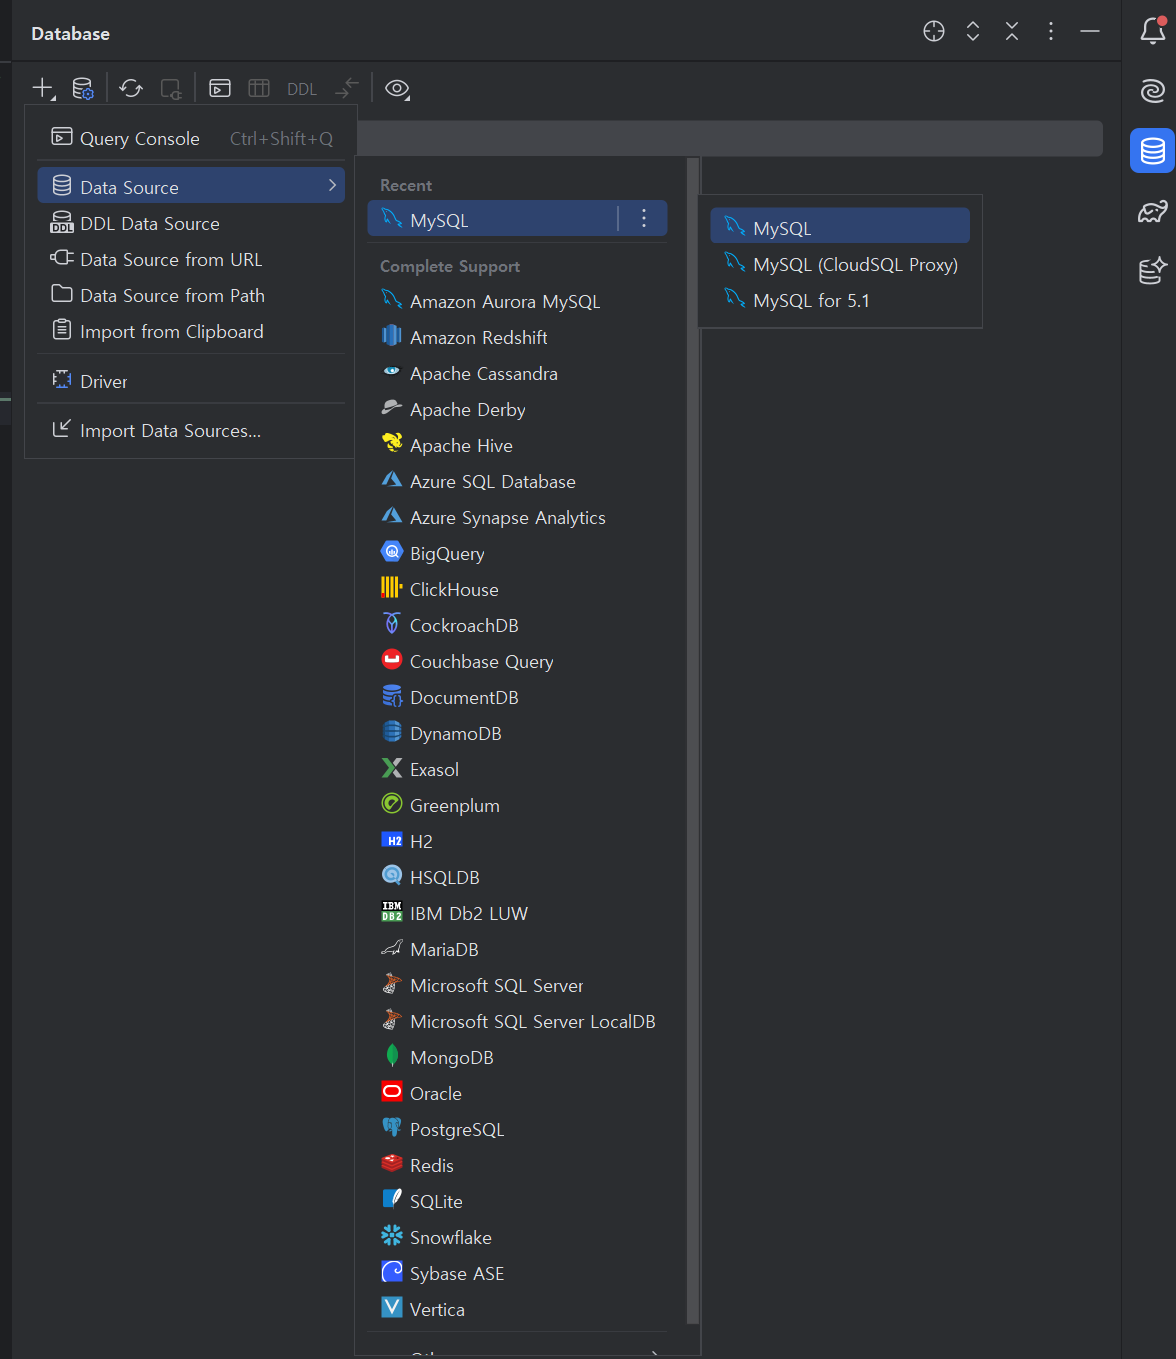Select IBM Db2 LUW
1176x1359 pixels.
pyautogui.click(x=517, y=913)
